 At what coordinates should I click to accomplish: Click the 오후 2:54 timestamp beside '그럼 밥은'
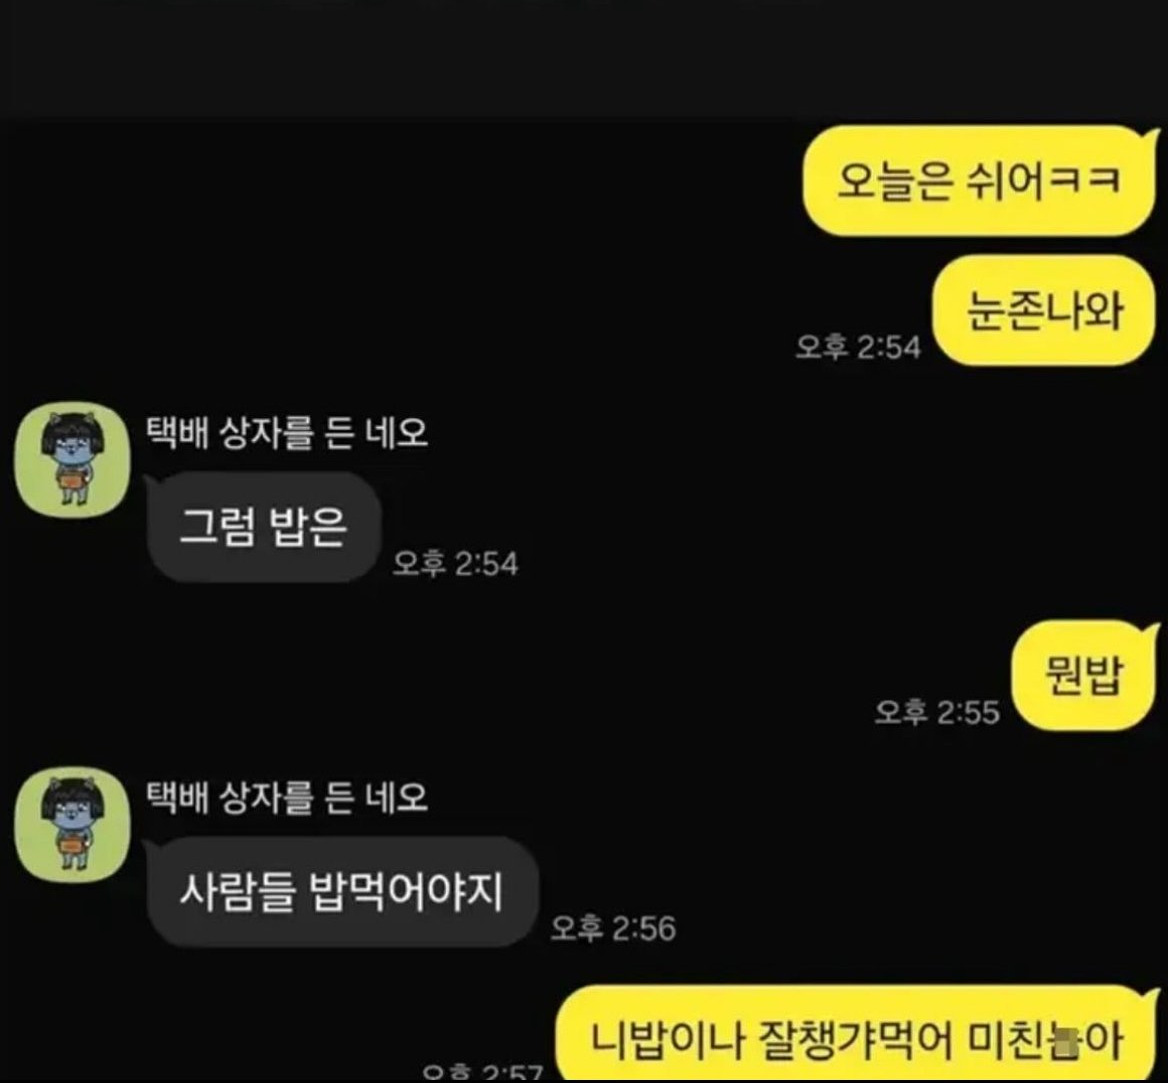pos(455,563)
